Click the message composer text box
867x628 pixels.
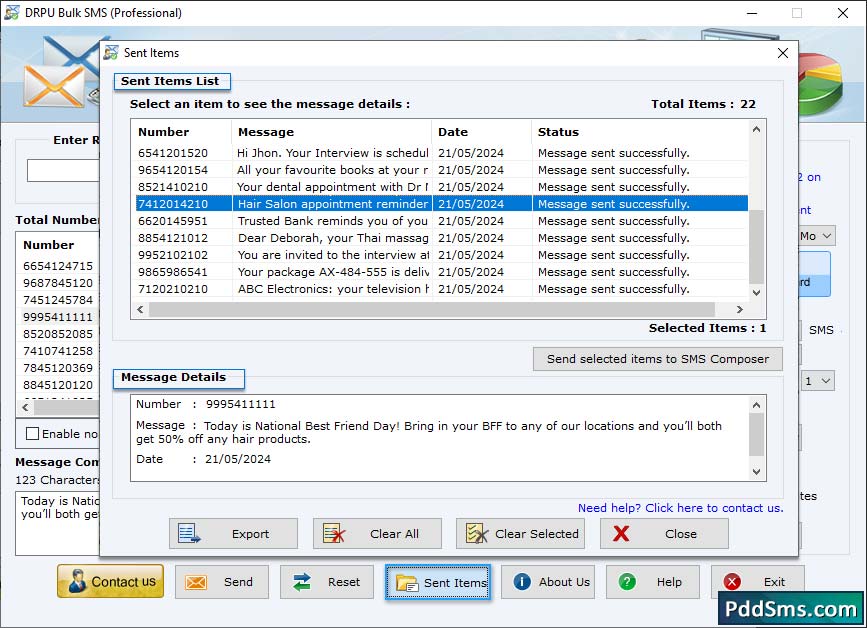(60, 523)
